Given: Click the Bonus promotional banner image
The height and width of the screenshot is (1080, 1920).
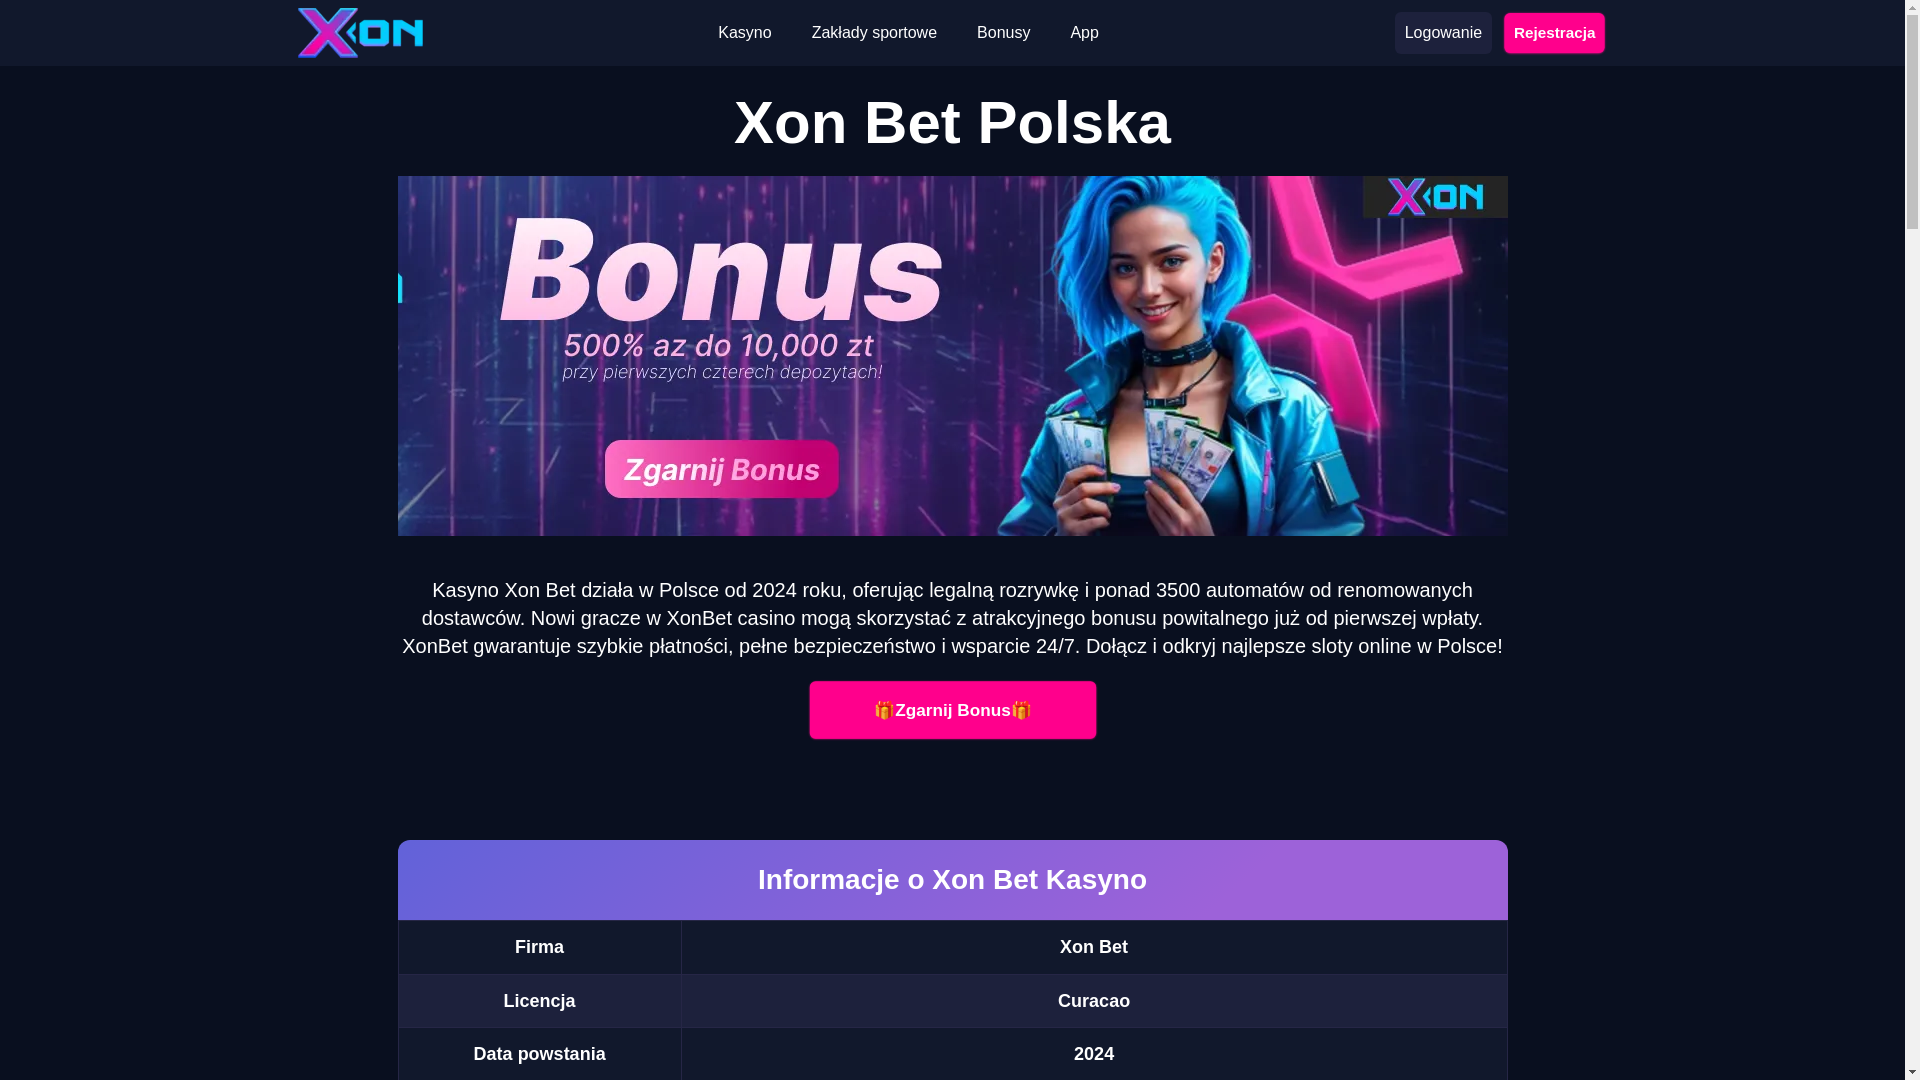Looking at the screenshot, I should tap(952, 356).
